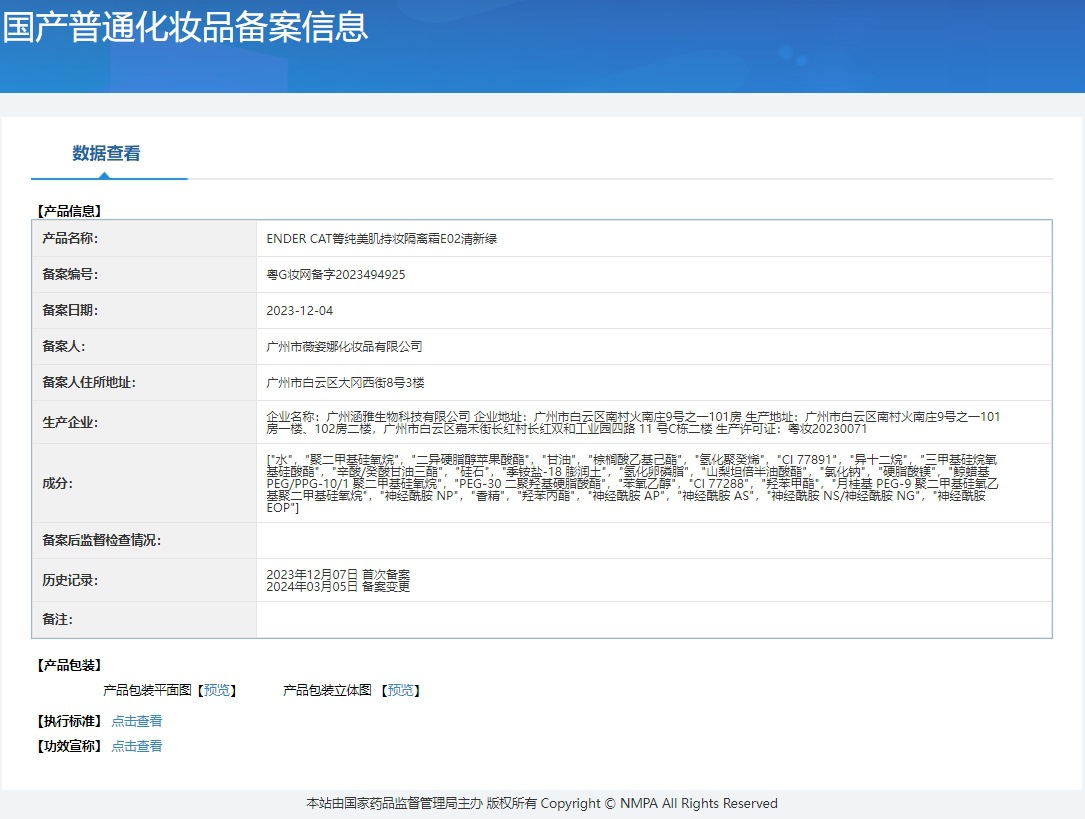The image size is (1085, 819).
Task: Click the 生产企业 value text
Action: coord(633,423)
